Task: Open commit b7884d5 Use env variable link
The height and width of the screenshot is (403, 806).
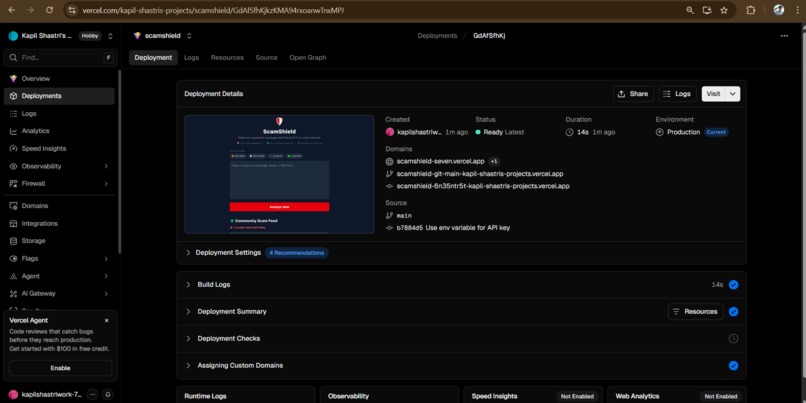Action: [x=453, y=228]
